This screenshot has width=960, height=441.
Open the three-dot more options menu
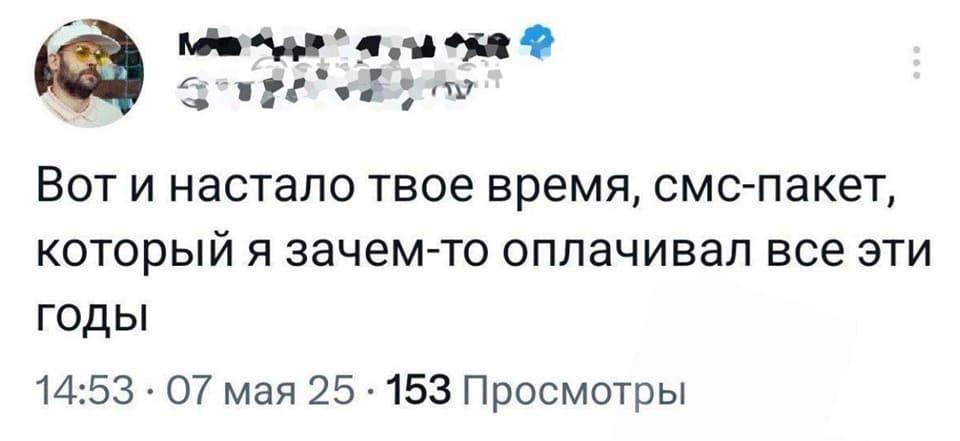click(918, 61)
